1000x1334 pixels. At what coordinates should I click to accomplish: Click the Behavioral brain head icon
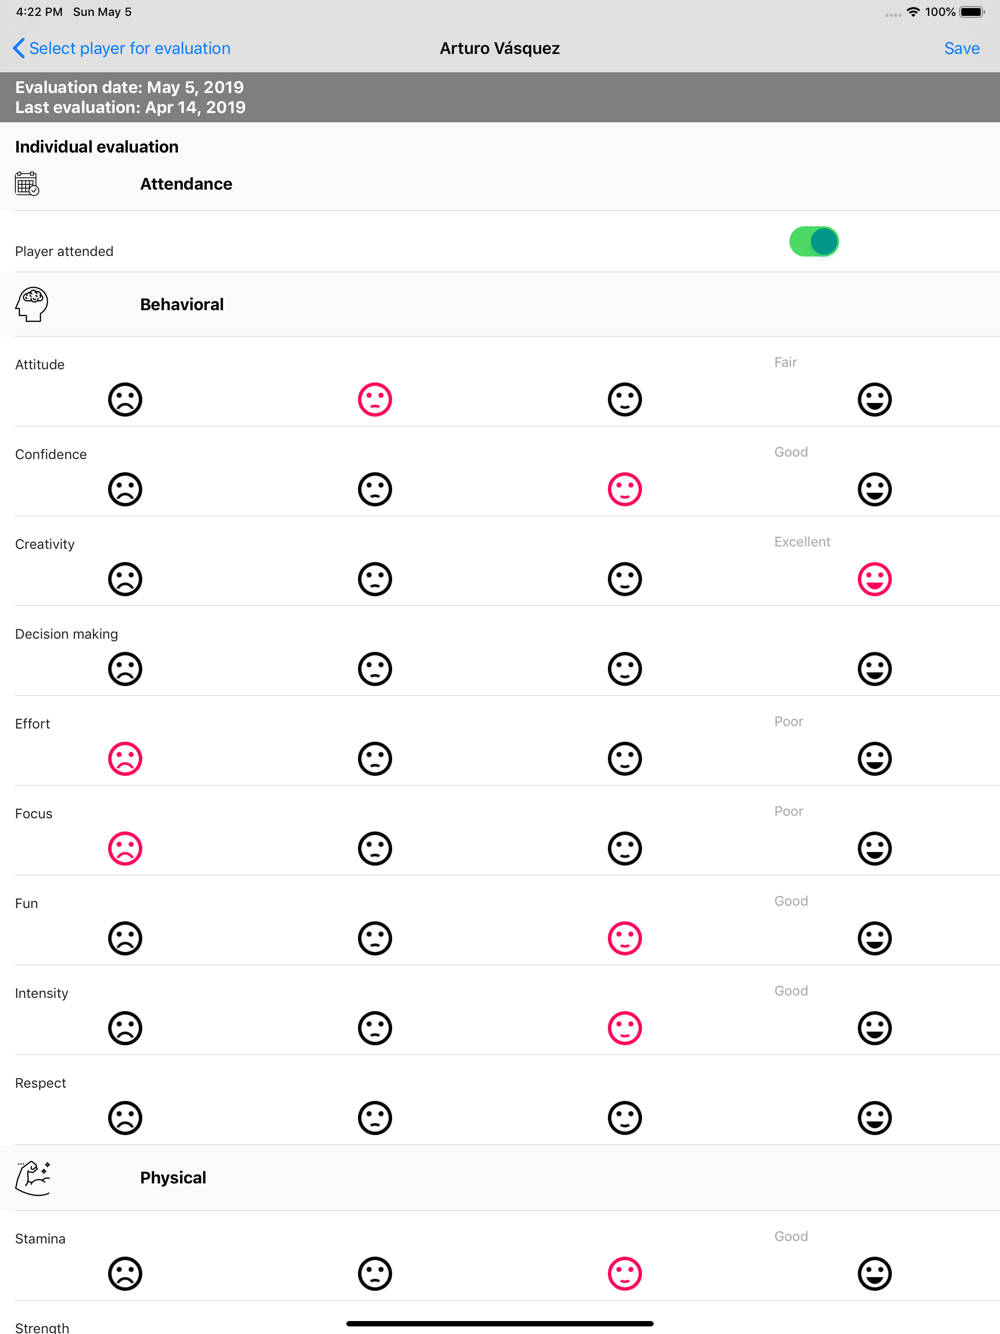click(x=32, y=304)
